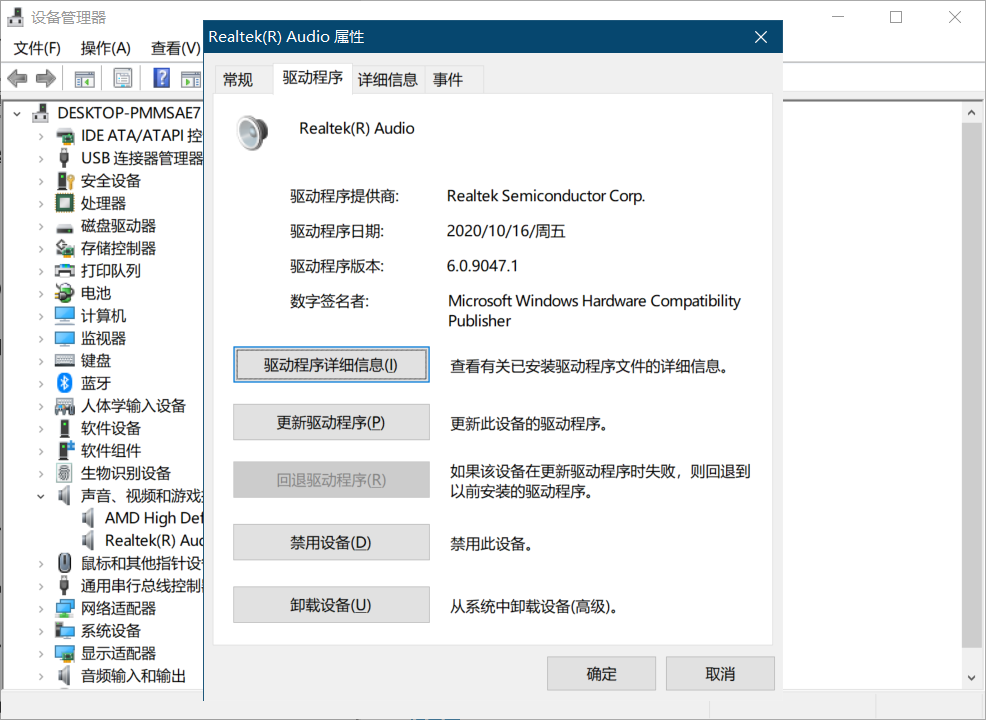Click the Device Manager scrollbar up arrow
Image resolution: width=986 pixels, height=720 pixels.
click(972, 113)
